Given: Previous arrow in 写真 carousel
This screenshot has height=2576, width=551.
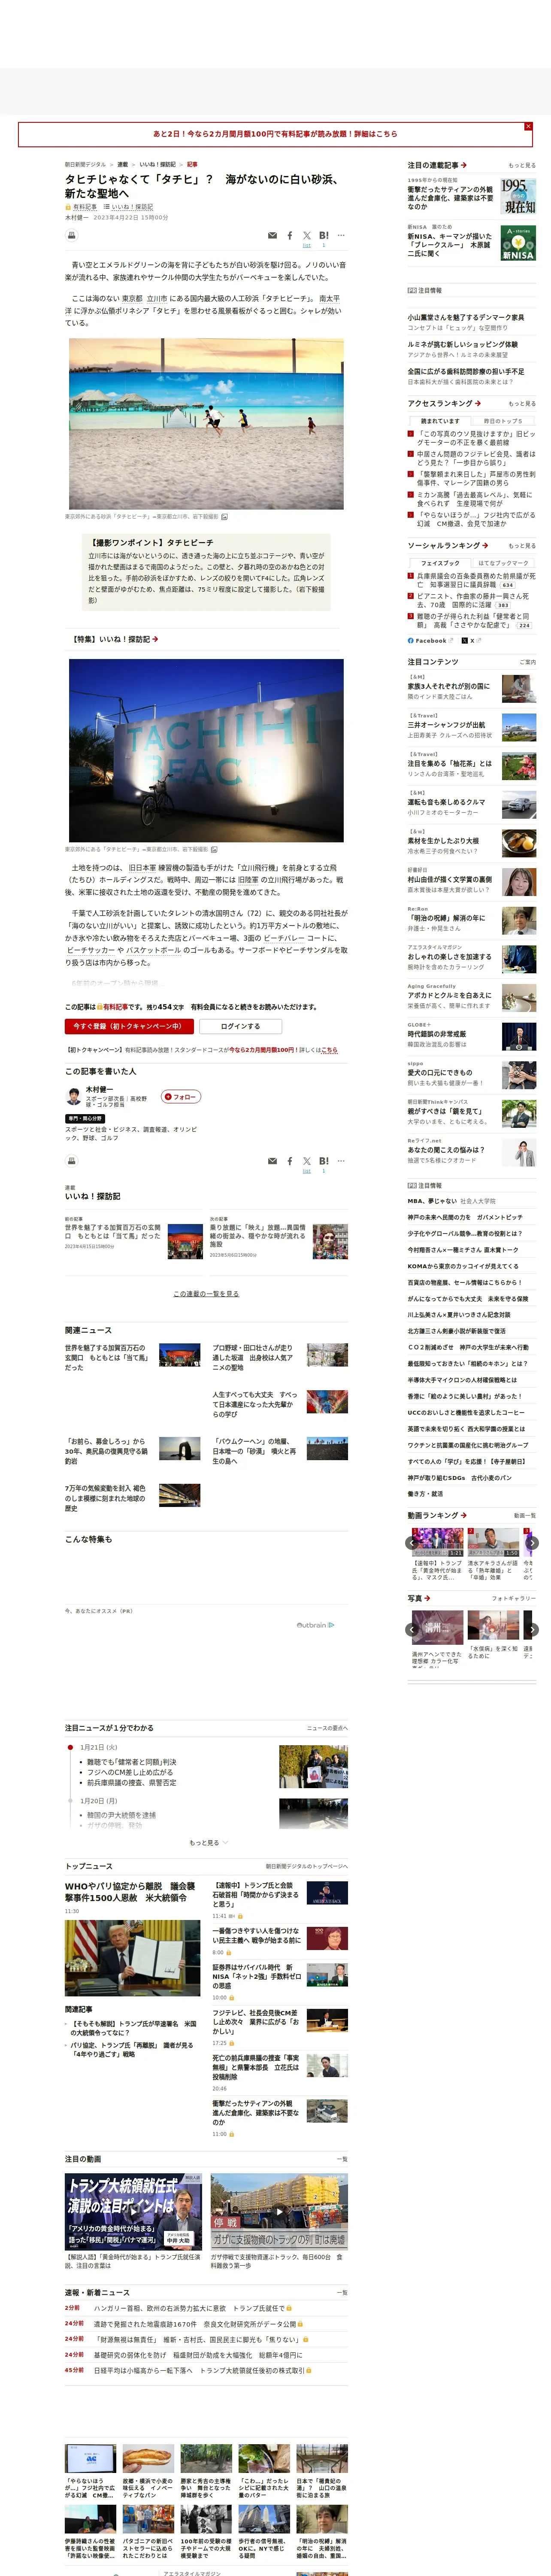Looking at the screenshot, I should [x=412, y=1630].
